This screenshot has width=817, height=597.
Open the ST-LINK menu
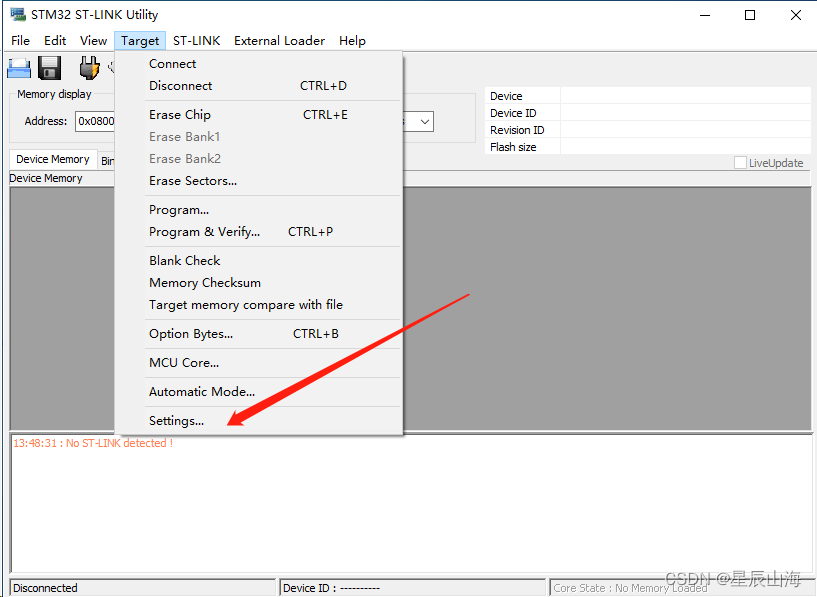click(x=196, y=41)
